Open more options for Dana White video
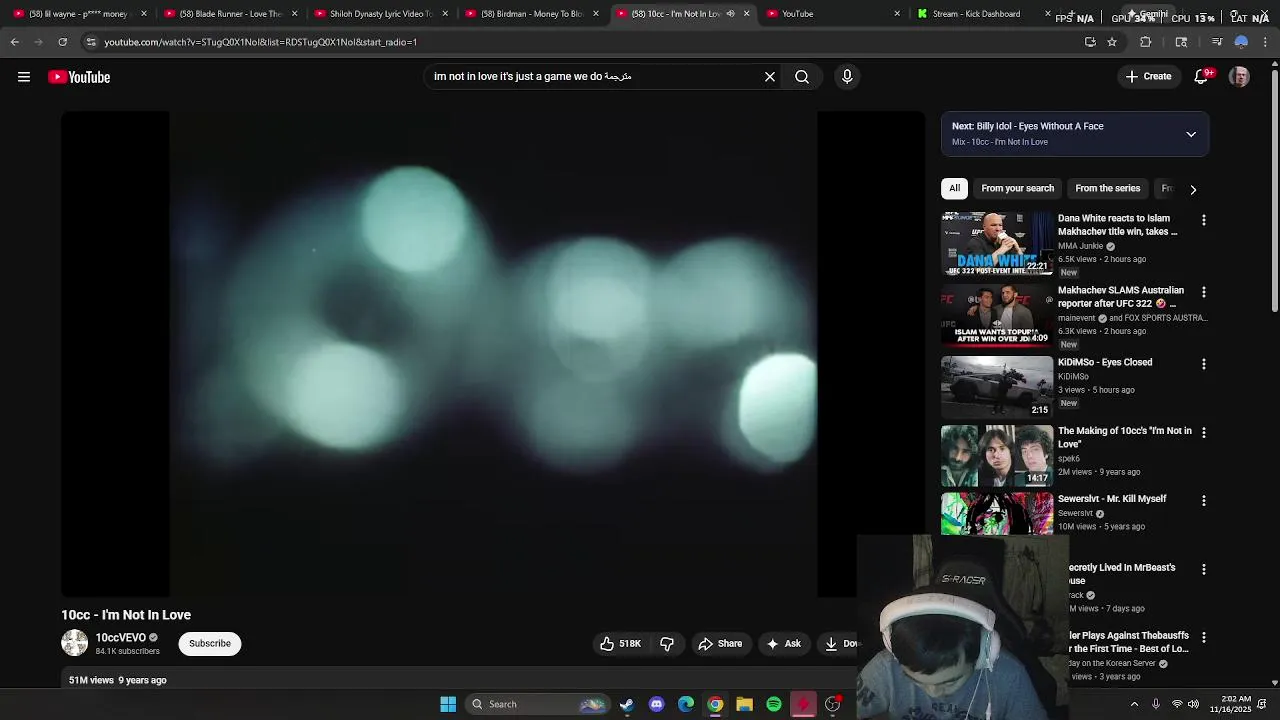1280x720 pixels. [1204, 220]
